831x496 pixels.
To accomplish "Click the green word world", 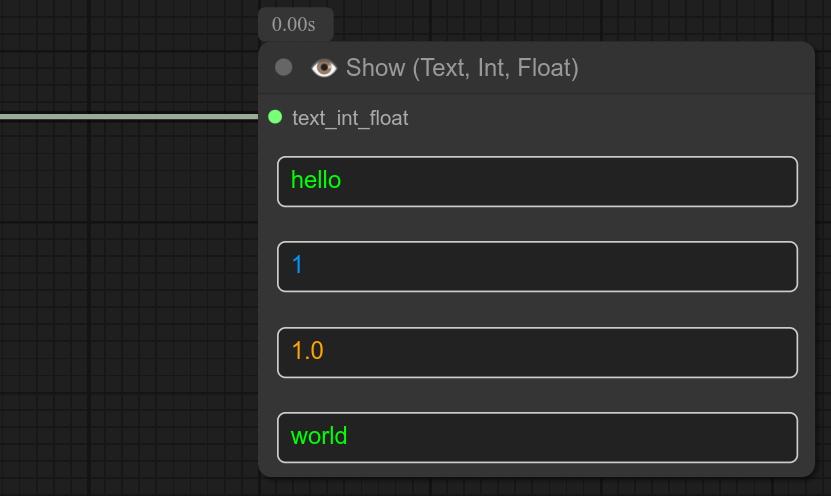I will [x=319, y=437].
